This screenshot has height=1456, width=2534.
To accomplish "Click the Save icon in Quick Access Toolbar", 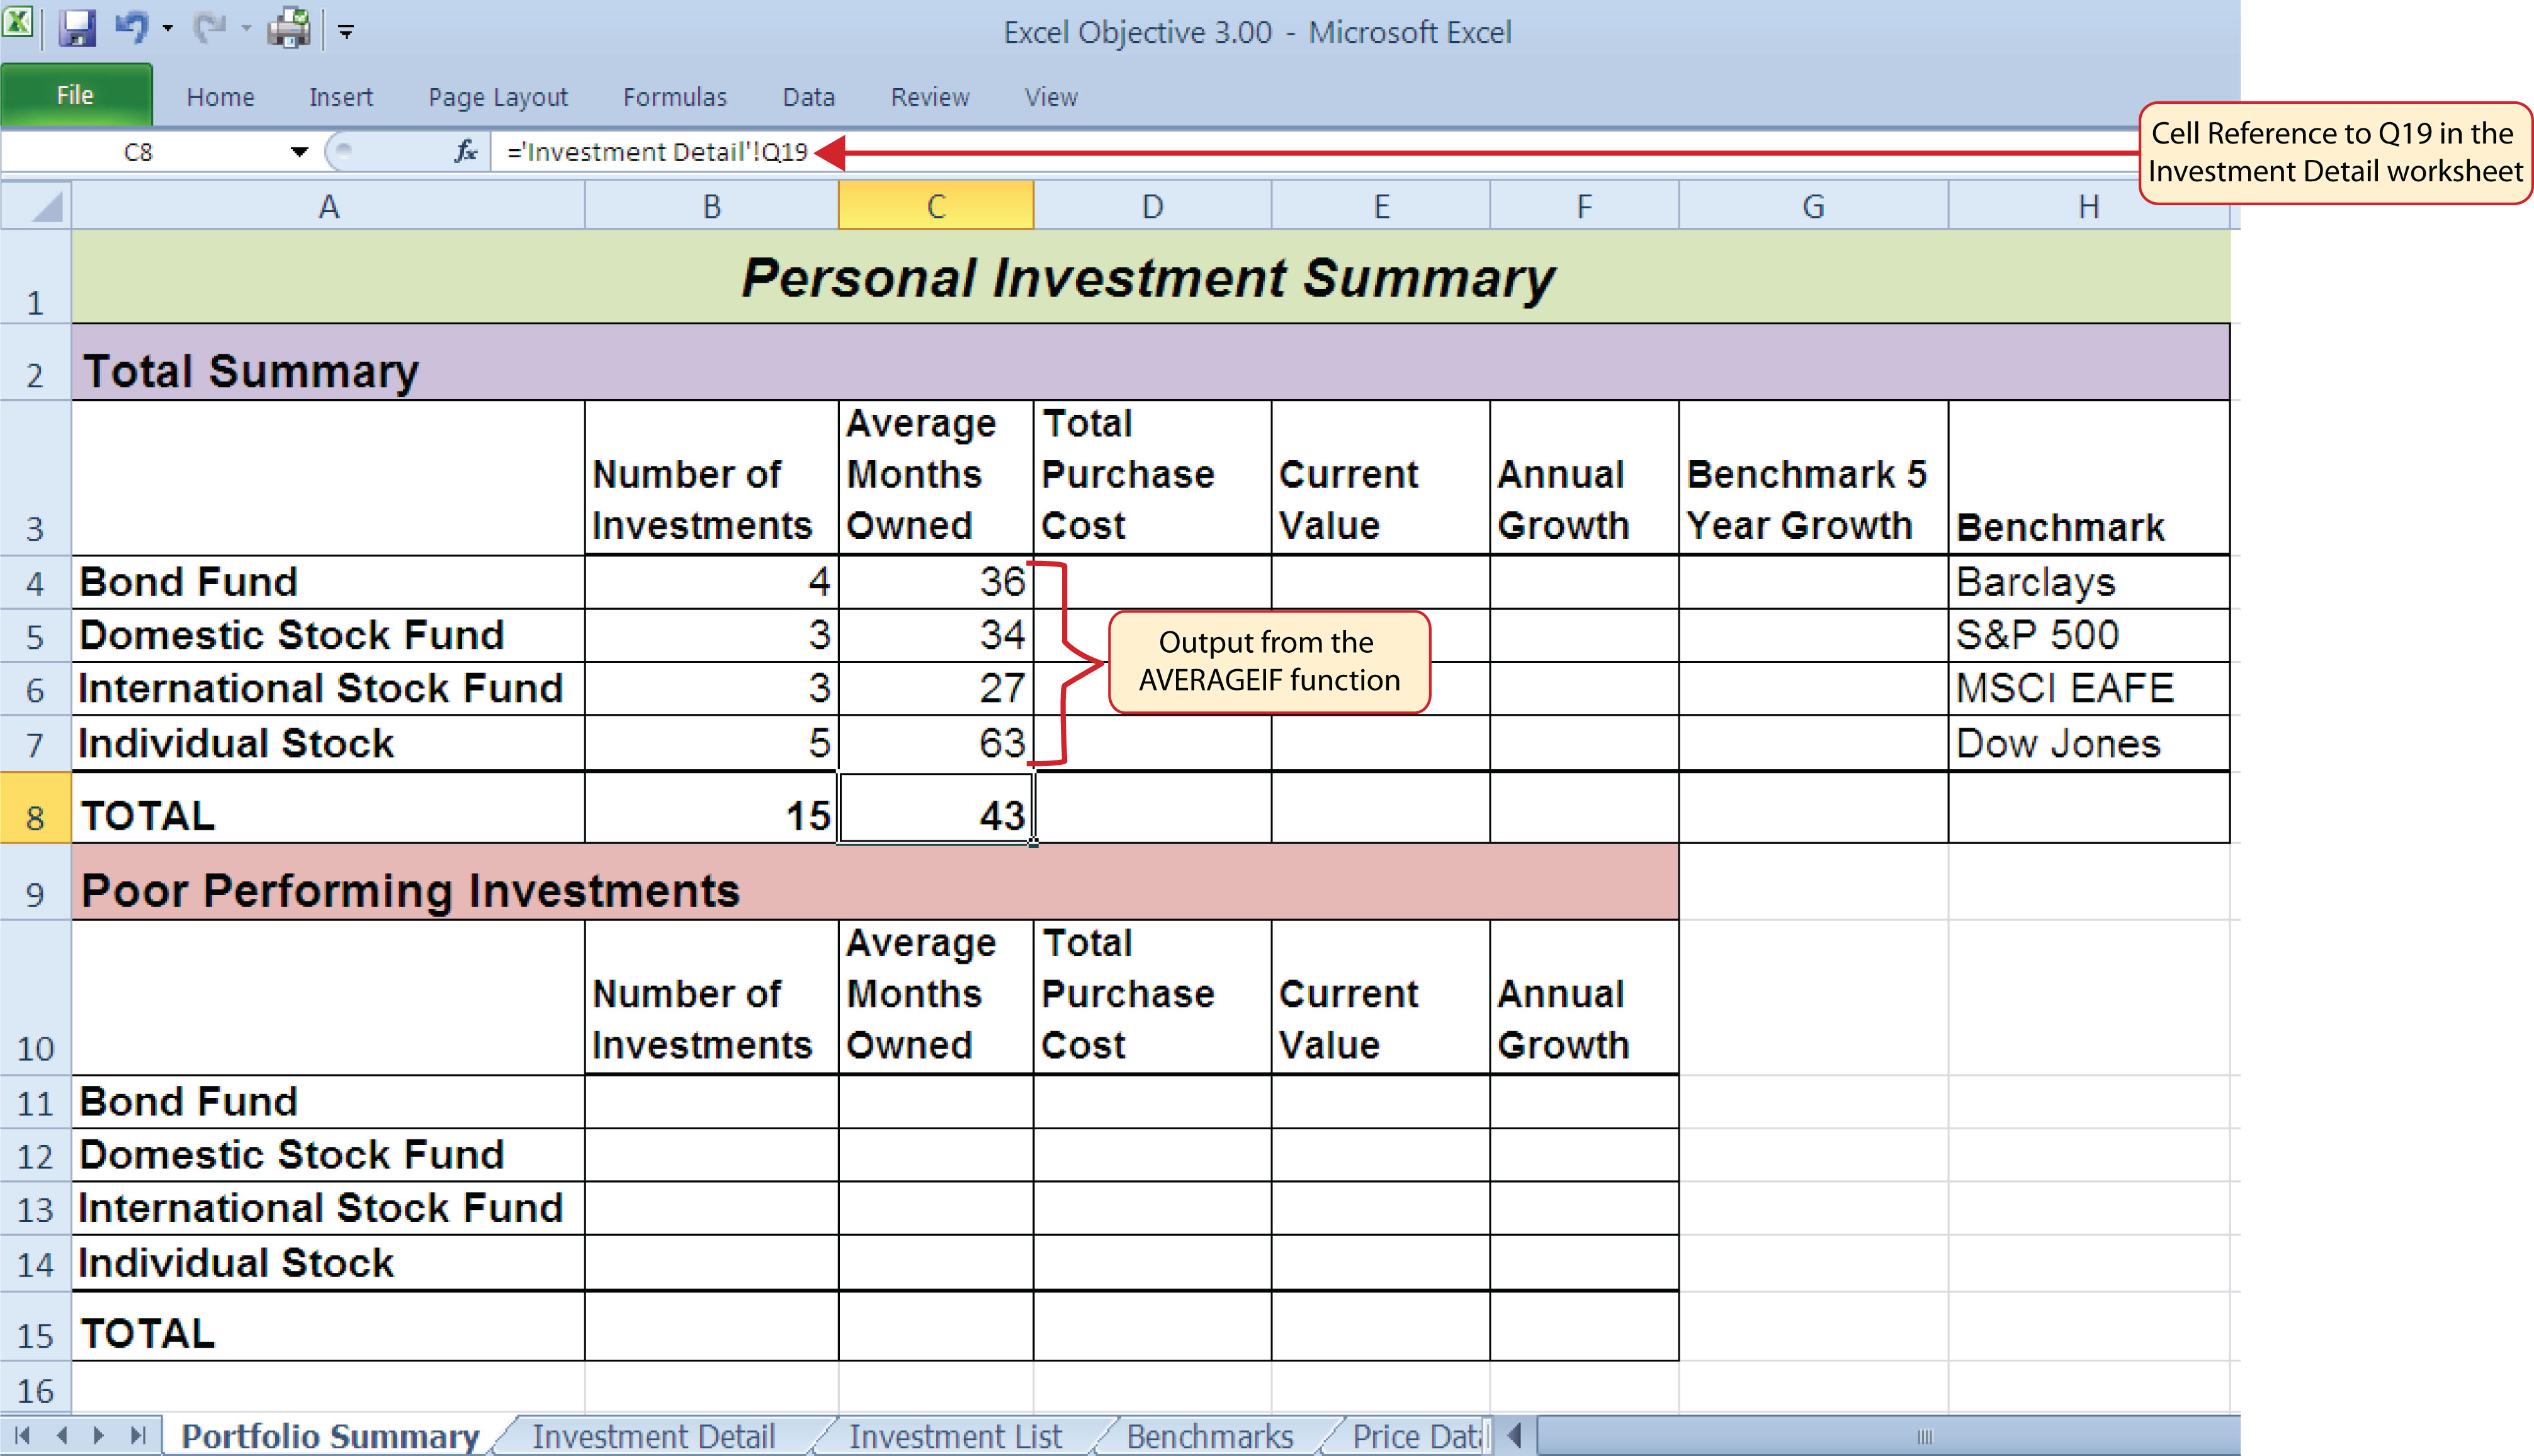I will 76,28.
